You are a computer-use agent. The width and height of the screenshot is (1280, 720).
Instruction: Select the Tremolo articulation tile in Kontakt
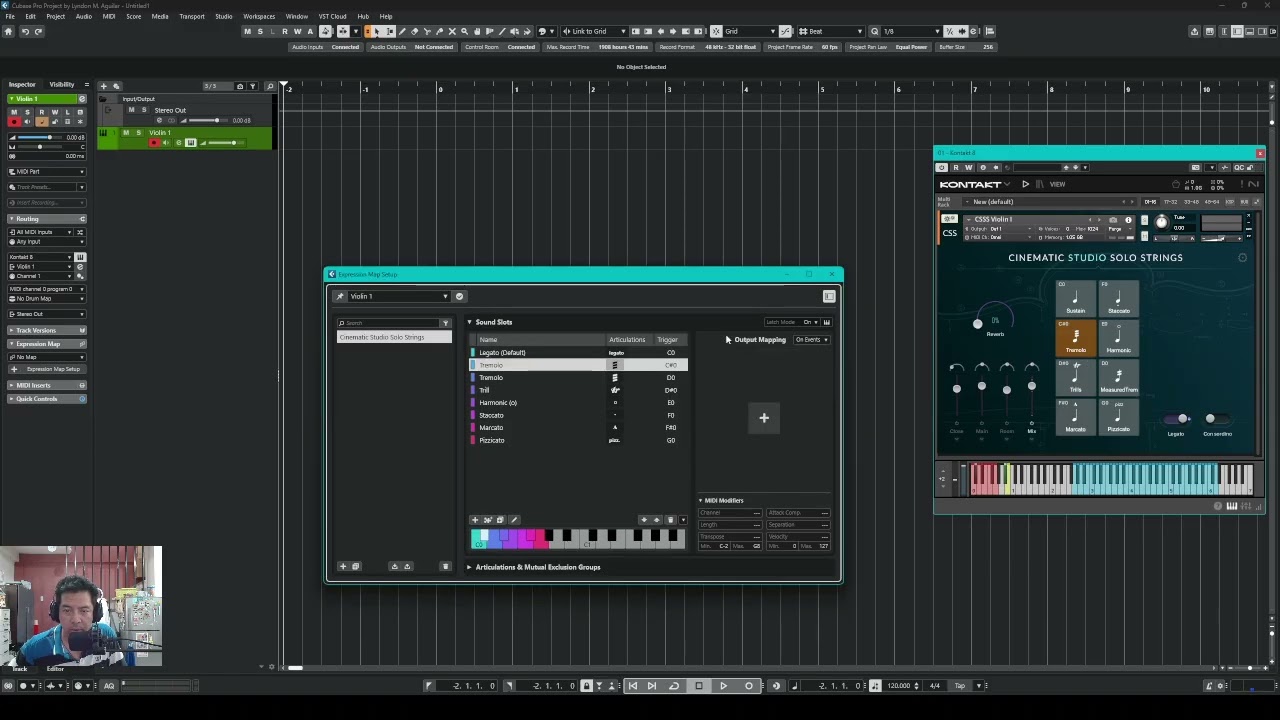(x=1076, y=337)
